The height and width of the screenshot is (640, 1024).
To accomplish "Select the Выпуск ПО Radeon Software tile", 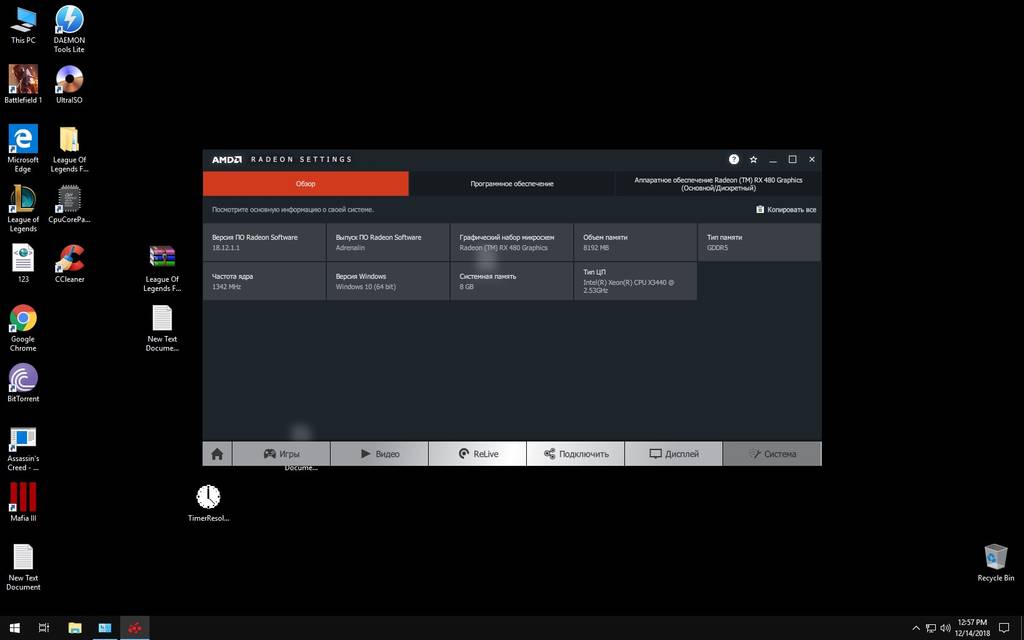I will (x=388, y=242).
